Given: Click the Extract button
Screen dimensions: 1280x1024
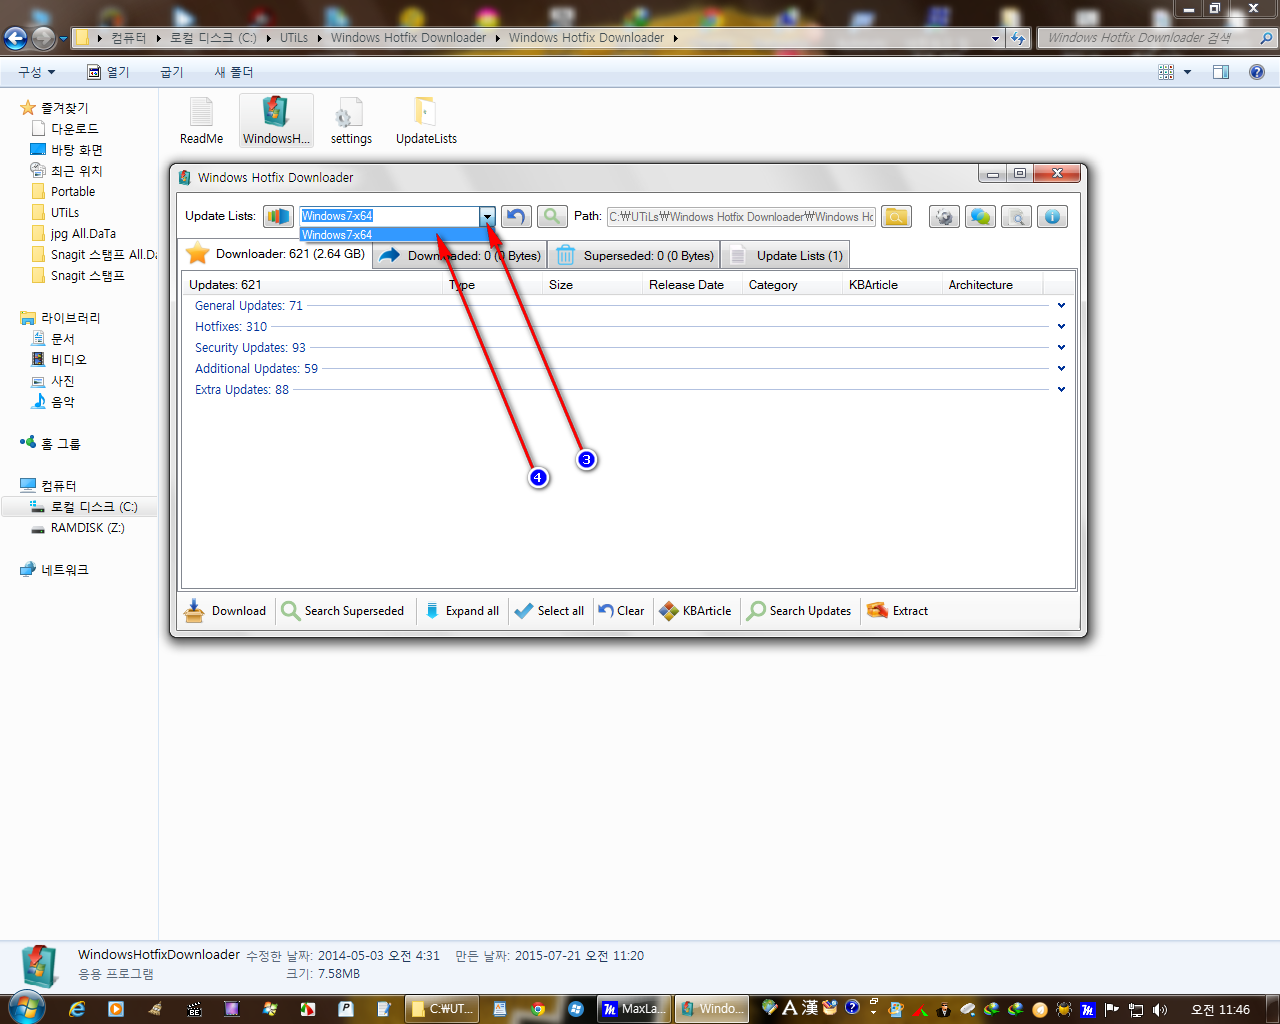Looking at the screenshot, I should (898, 611).
